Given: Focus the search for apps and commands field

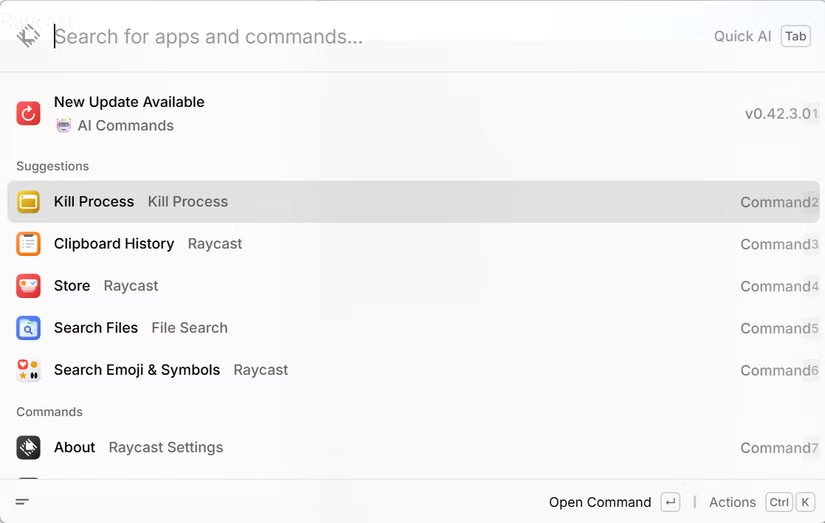Looking at the screenshot, I should coord(380,37).
